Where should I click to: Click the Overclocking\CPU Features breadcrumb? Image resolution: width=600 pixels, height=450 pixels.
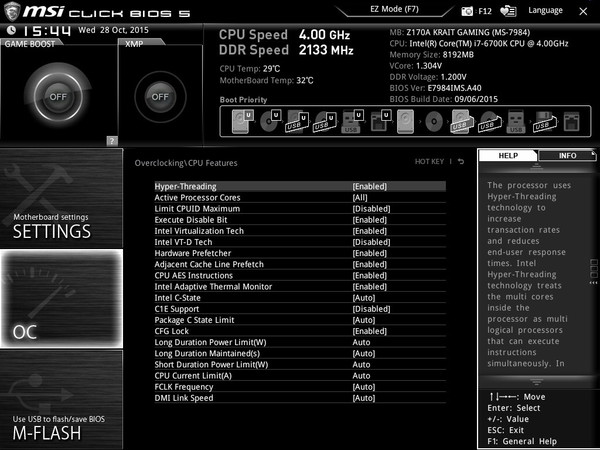(x=186, y=163)
